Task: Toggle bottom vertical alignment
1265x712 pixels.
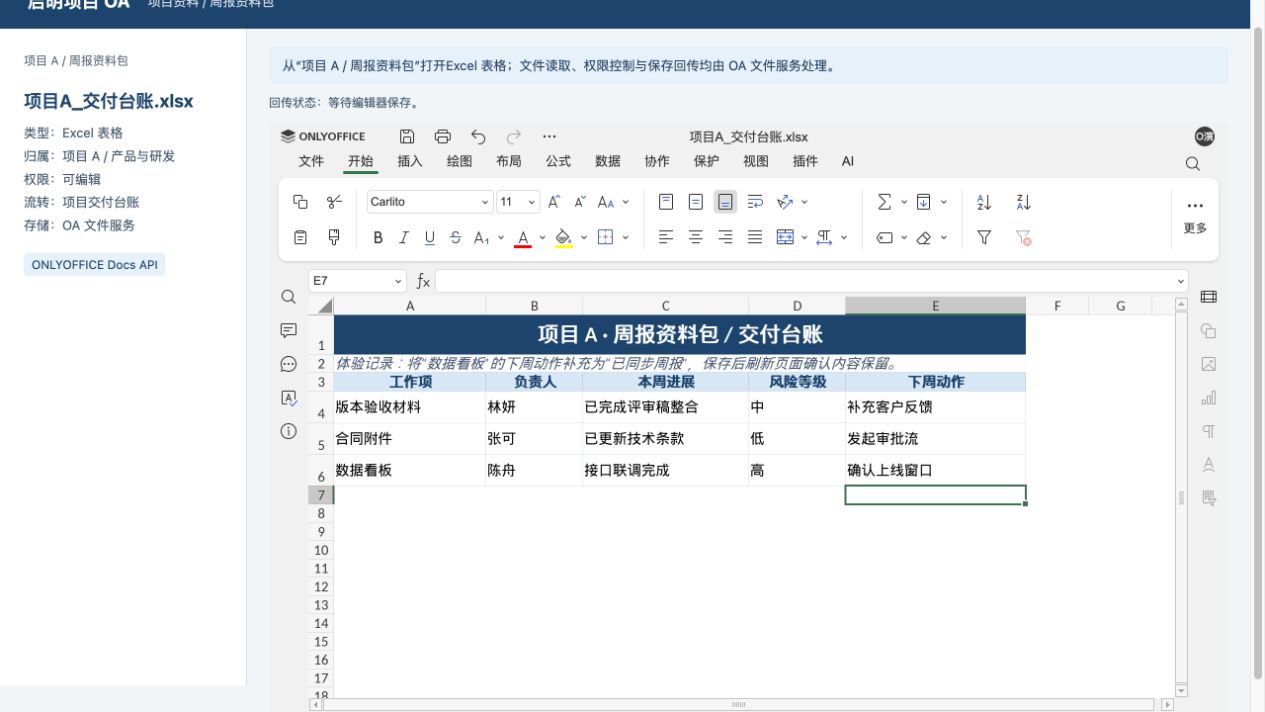Action: 726,202
